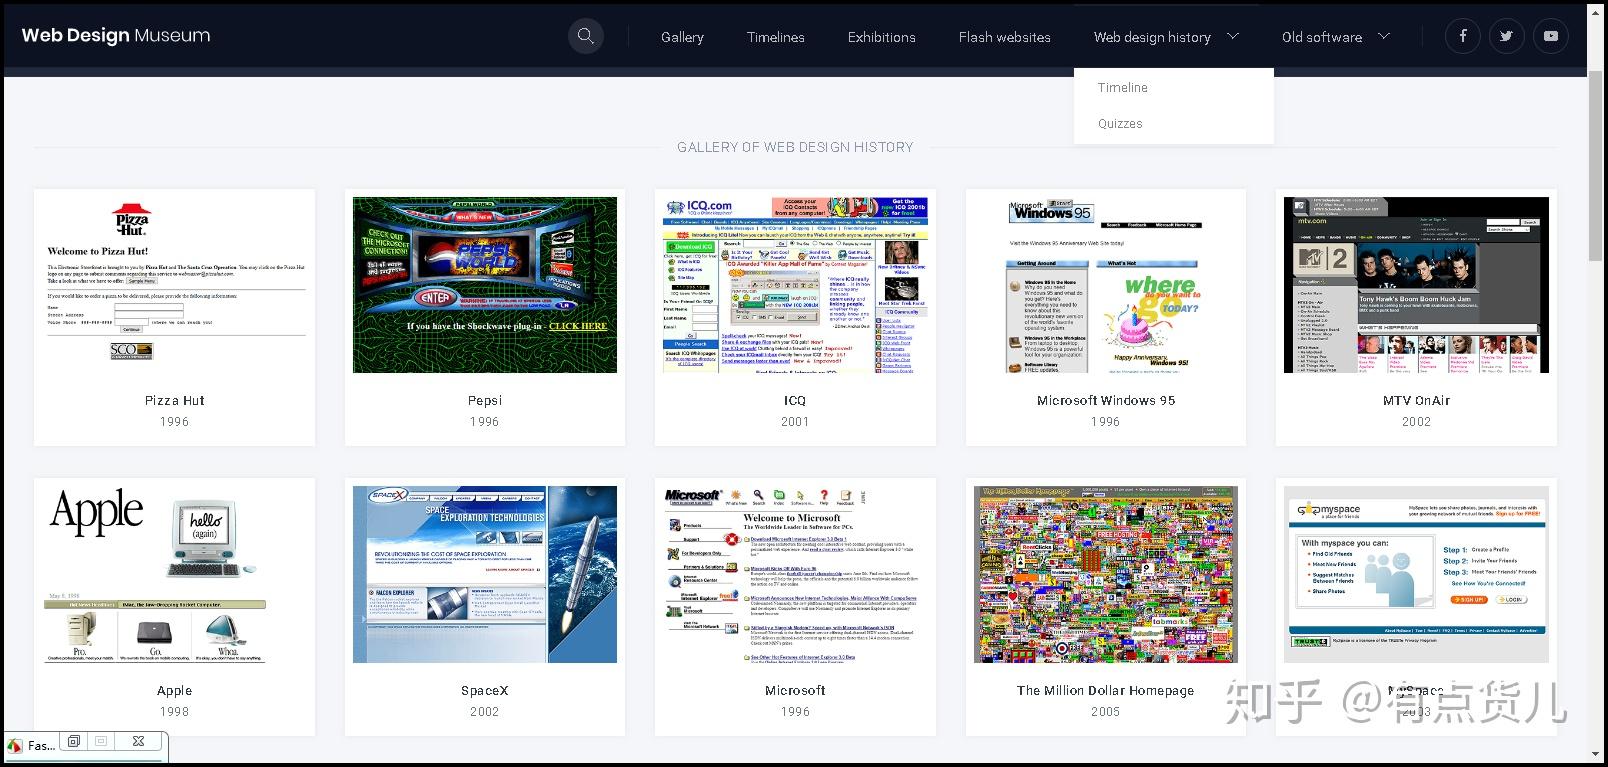
Task: Click the year 1998 under Apple
Action: 175,712
